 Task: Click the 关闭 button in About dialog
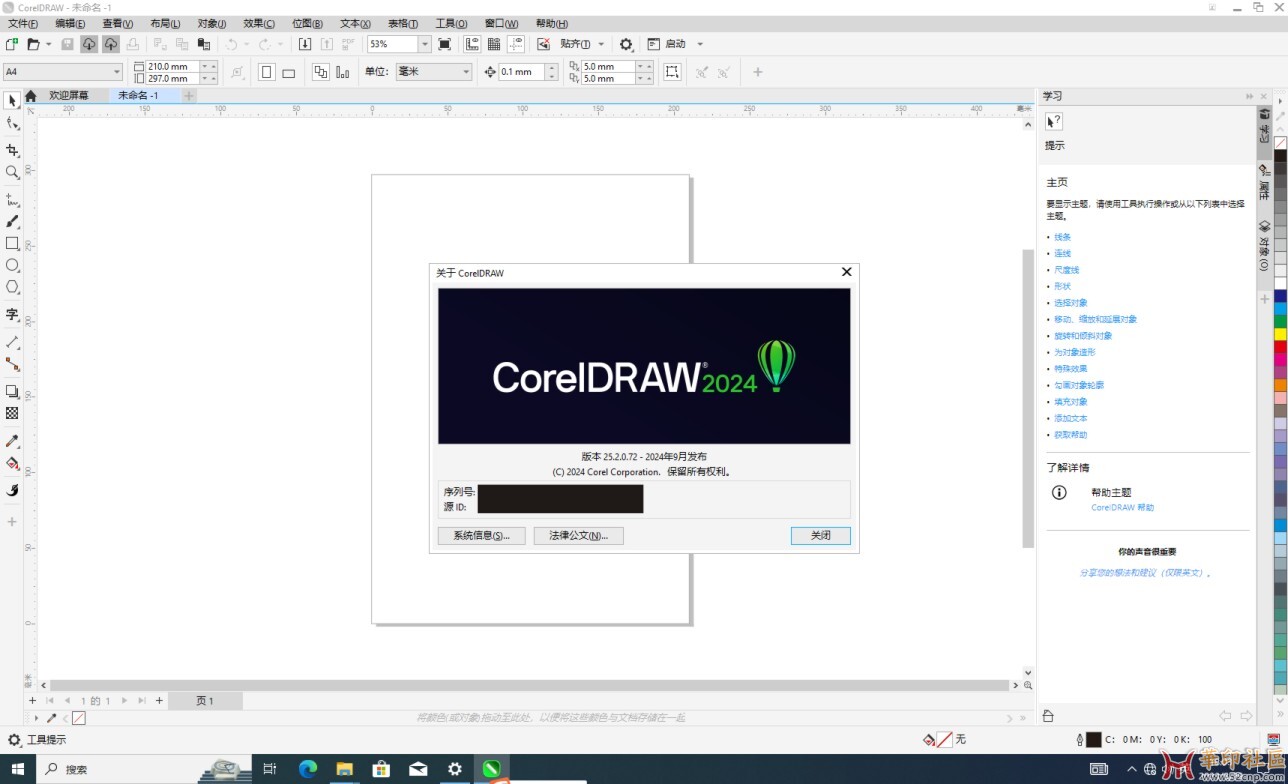[x=820, y=536]
